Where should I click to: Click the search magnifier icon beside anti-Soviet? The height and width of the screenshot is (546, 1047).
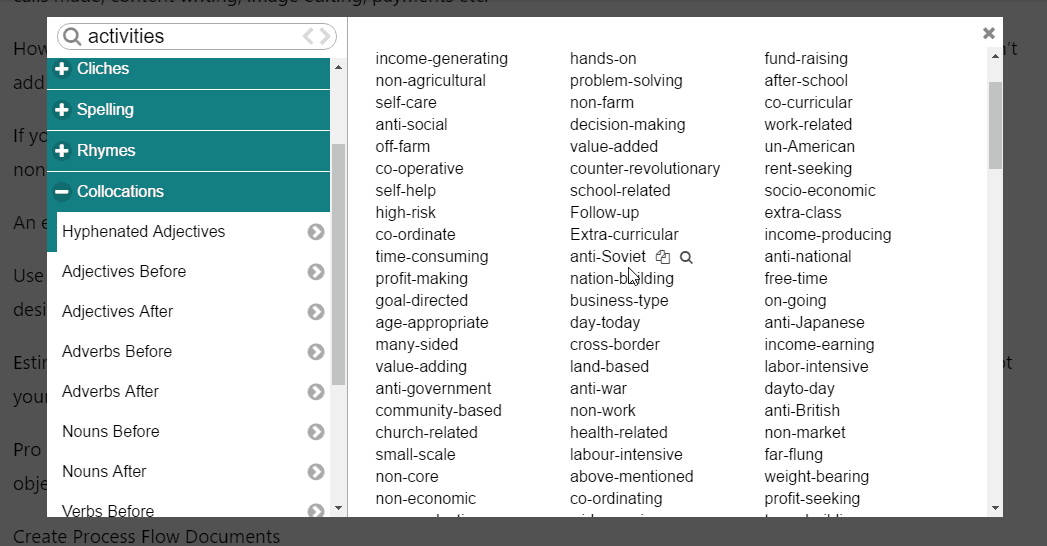686,257
